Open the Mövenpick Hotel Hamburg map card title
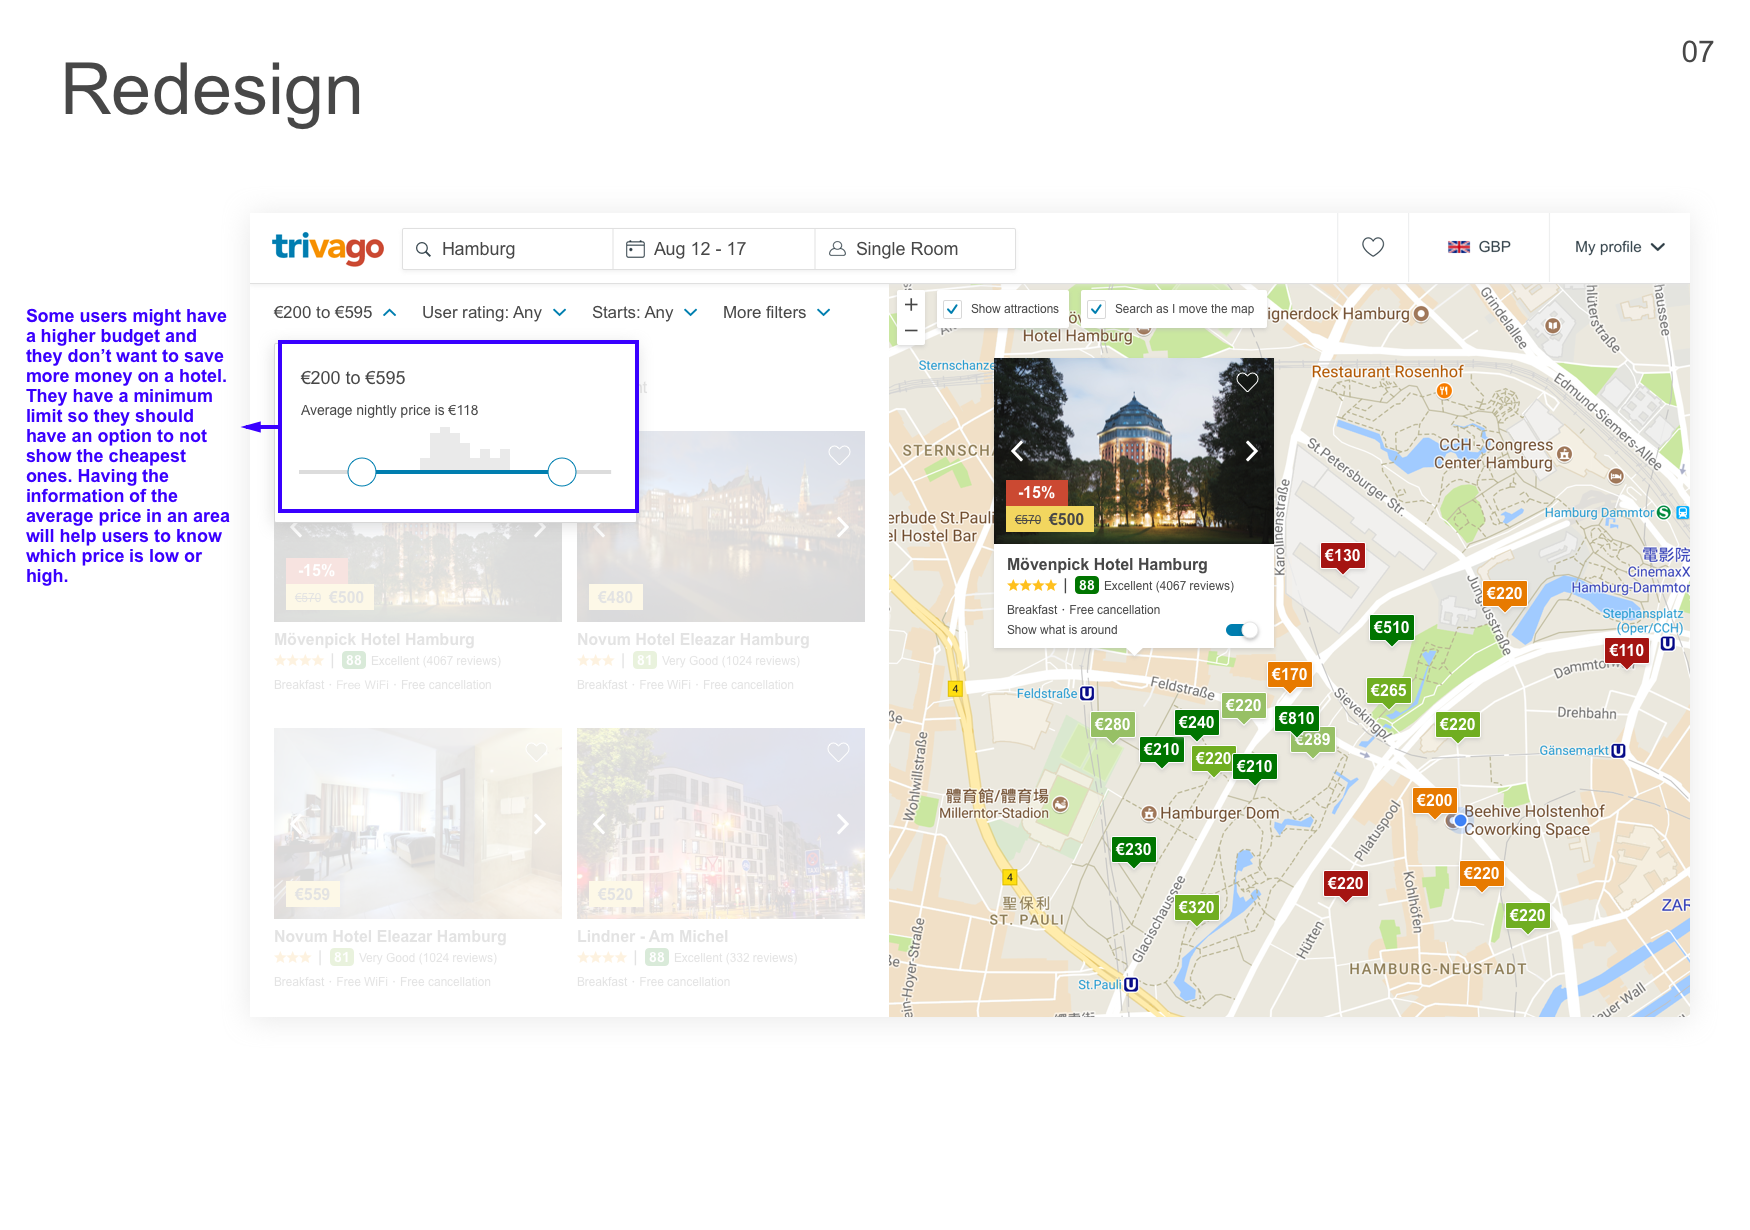 point(1107,565)
